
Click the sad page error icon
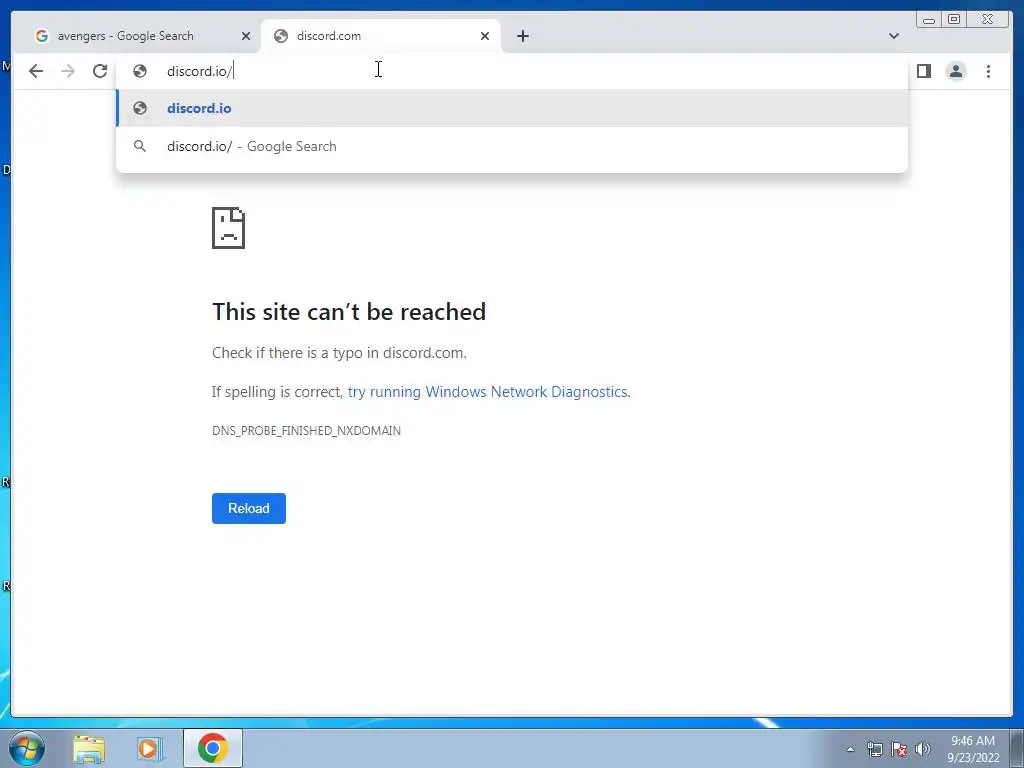tap(229, 228)
